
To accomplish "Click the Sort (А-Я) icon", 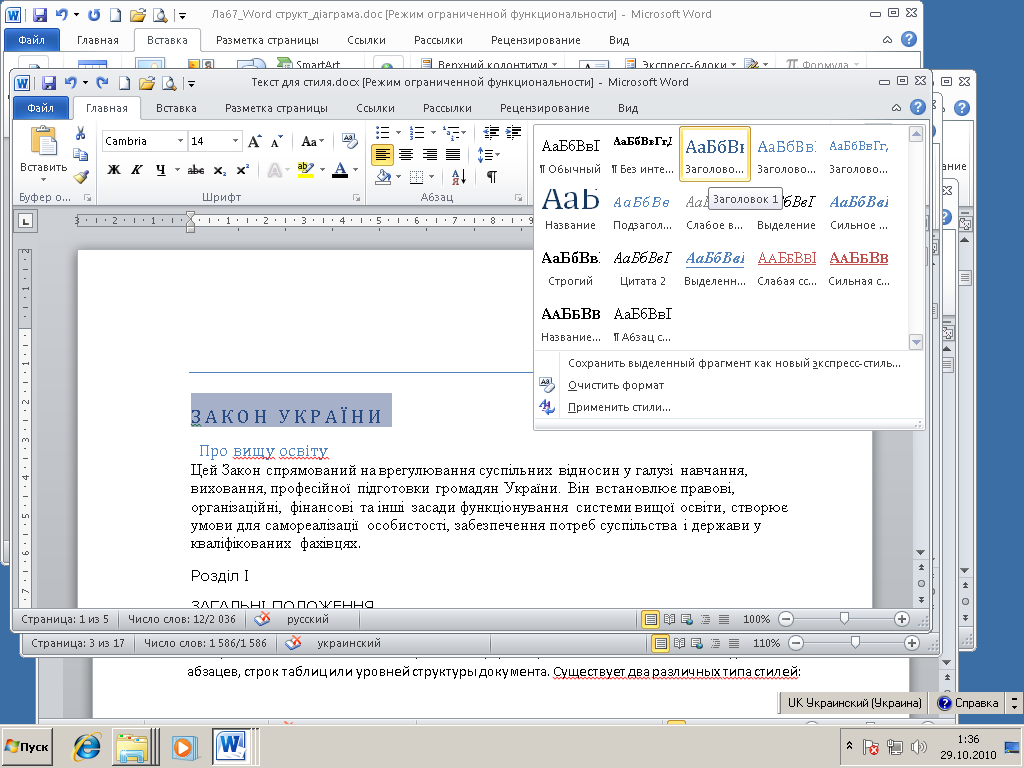I will 459,176.
